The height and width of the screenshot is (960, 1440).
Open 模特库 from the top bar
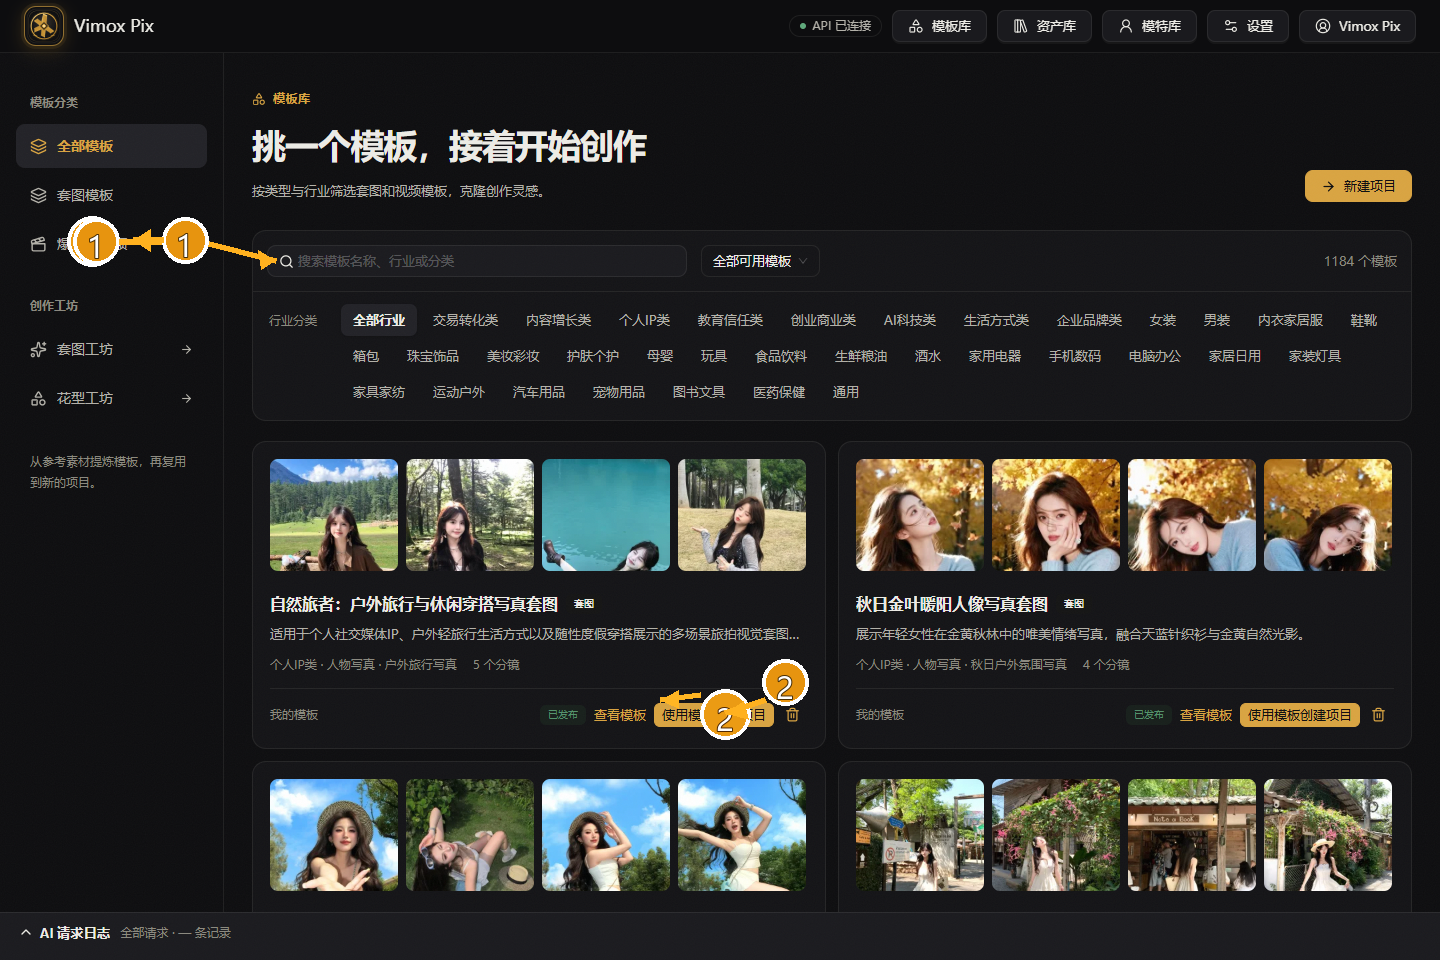pyautogui.click(x=1150, y=26)
